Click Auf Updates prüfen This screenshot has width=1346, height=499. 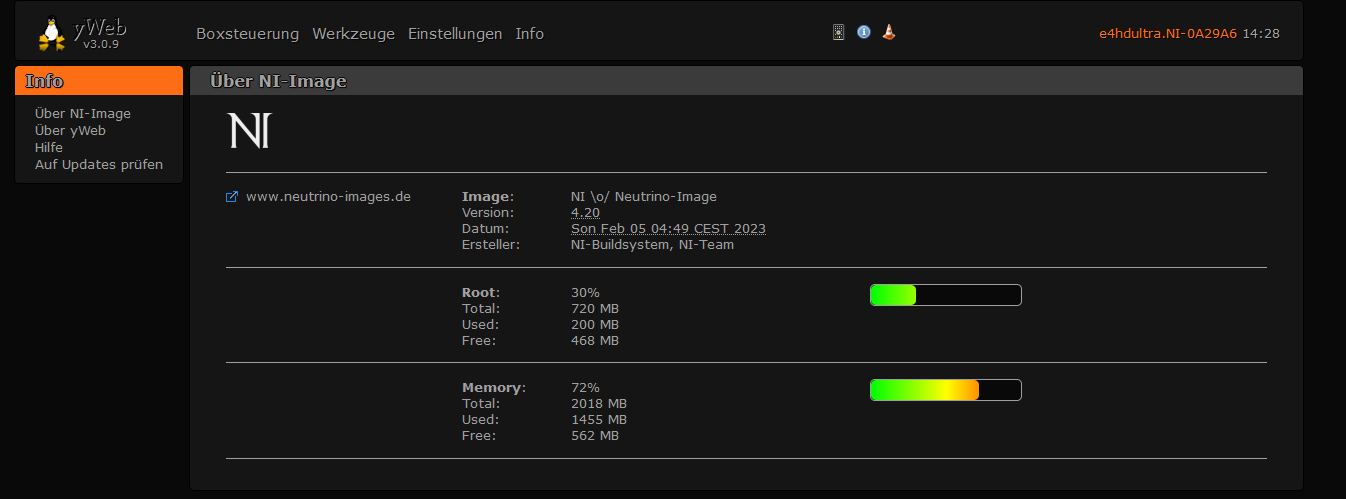(x=99, y=165)
